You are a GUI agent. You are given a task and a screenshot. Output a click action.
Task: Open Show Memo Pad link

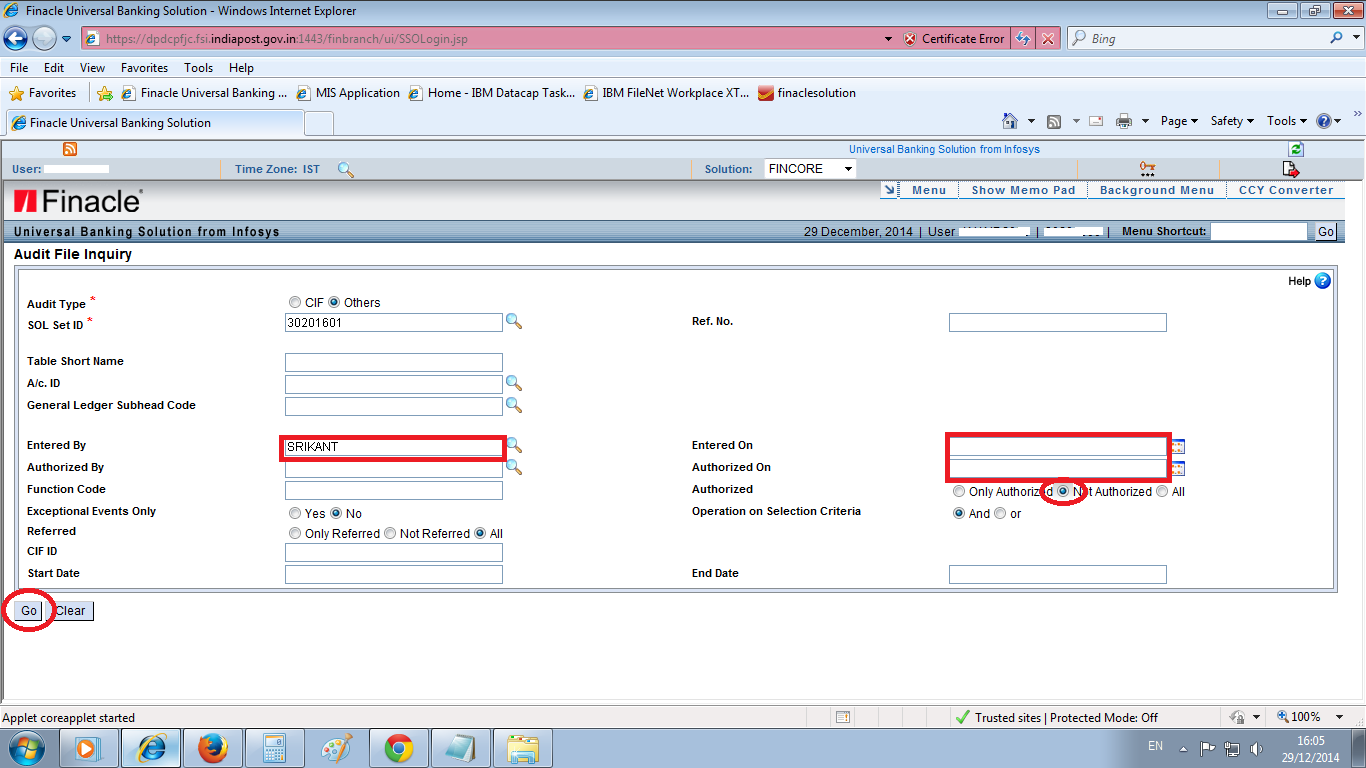[1023, 190]
